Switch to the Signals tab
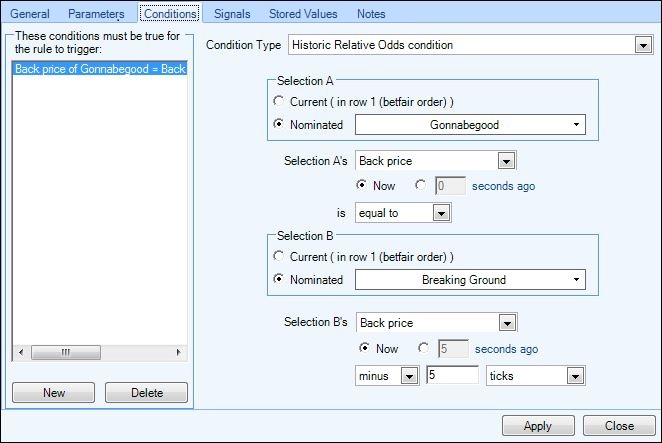Viewport: 662px width, 443px height. 232,14
